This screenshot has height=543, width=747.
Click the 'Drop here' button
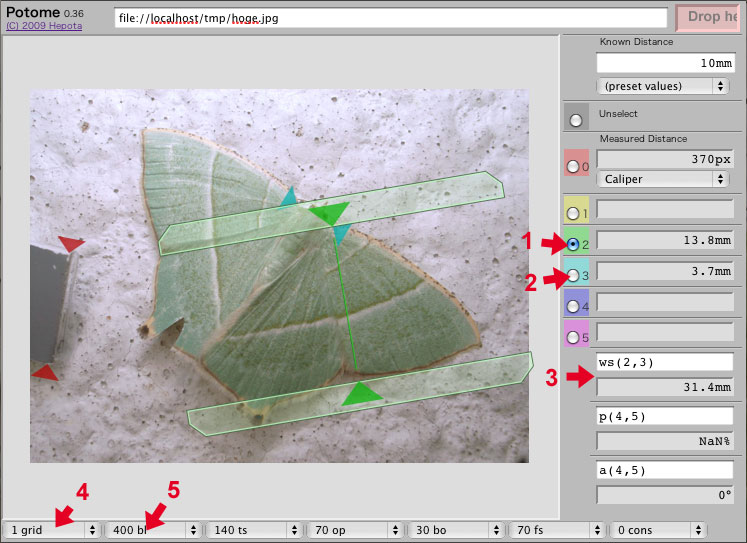(710, 18)
